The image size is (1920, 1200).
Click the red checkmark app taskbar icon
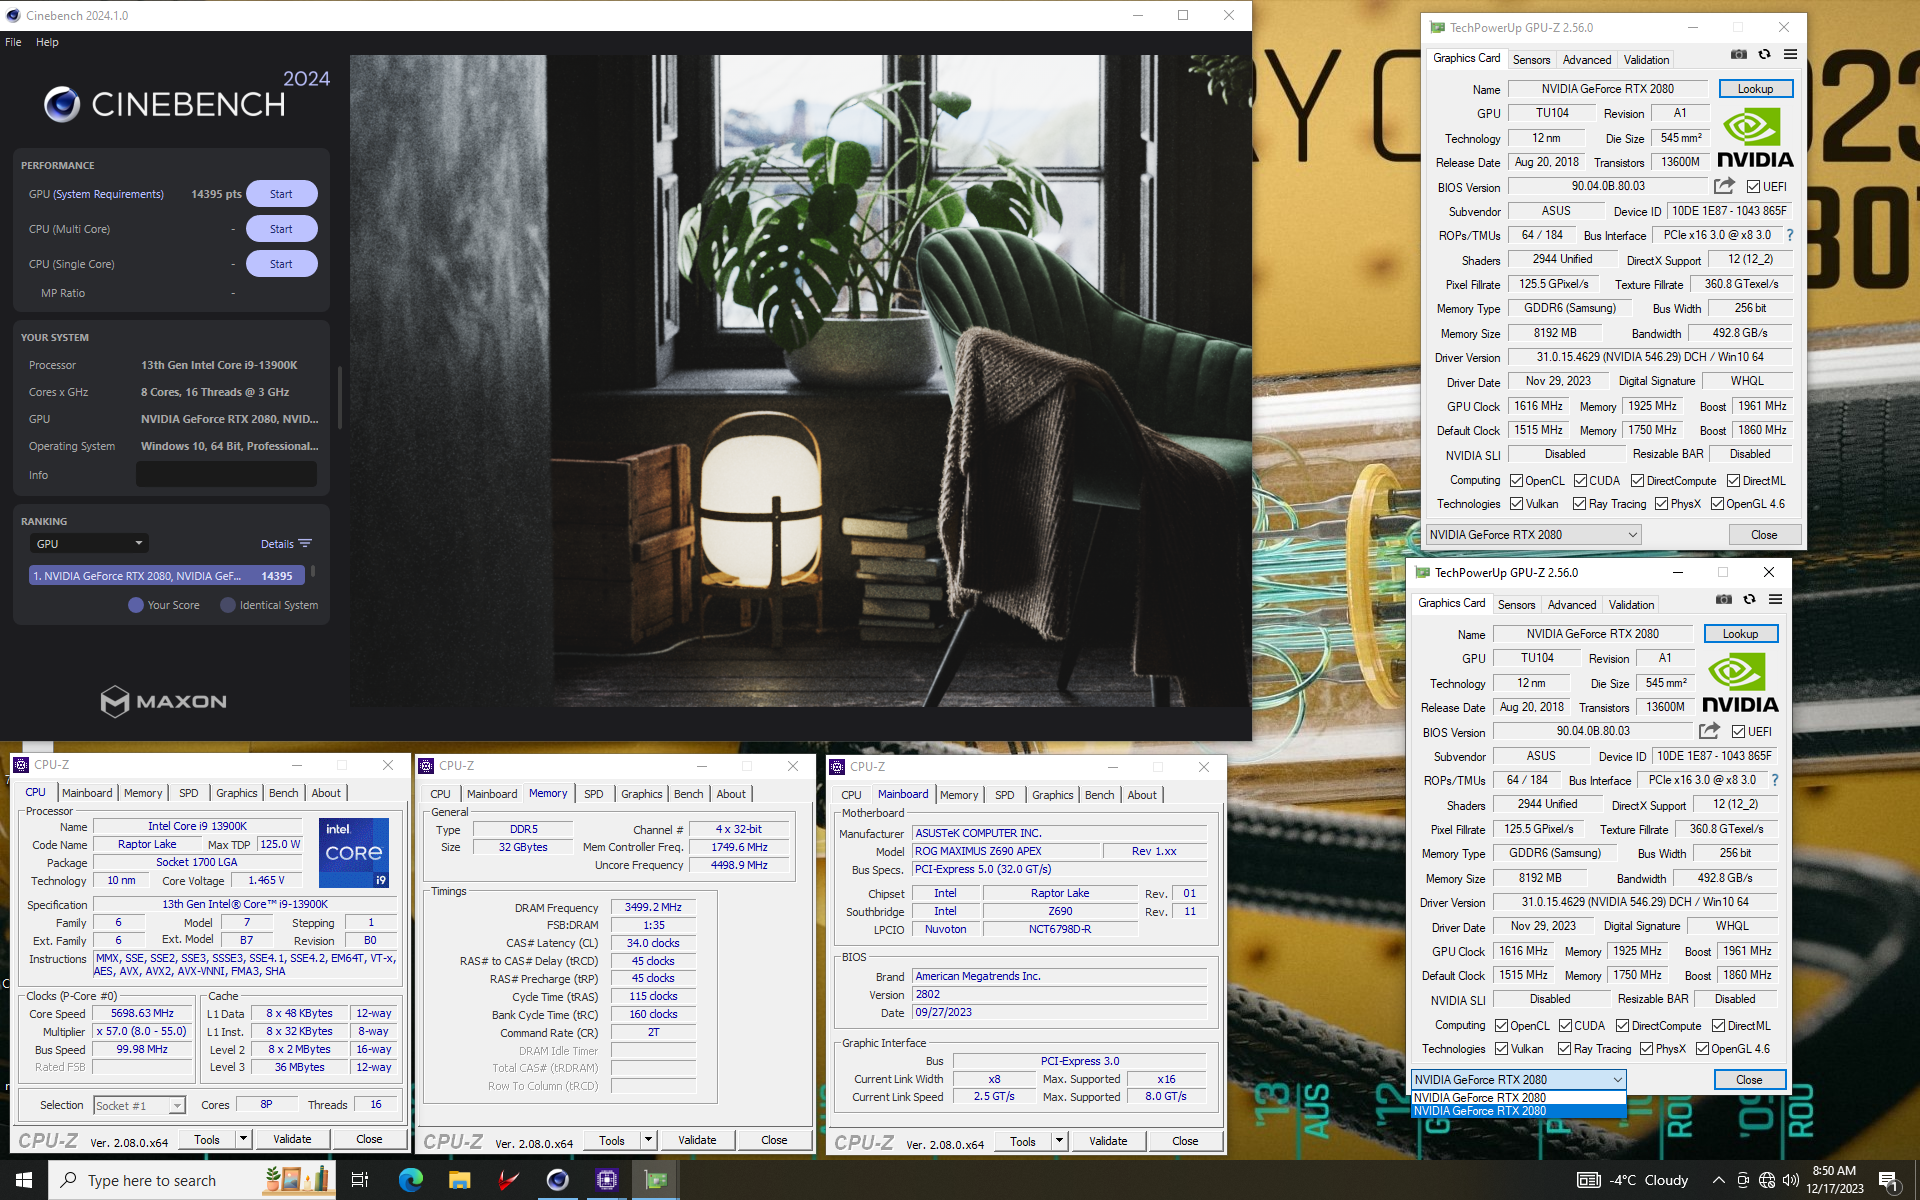pos(508,1180)
